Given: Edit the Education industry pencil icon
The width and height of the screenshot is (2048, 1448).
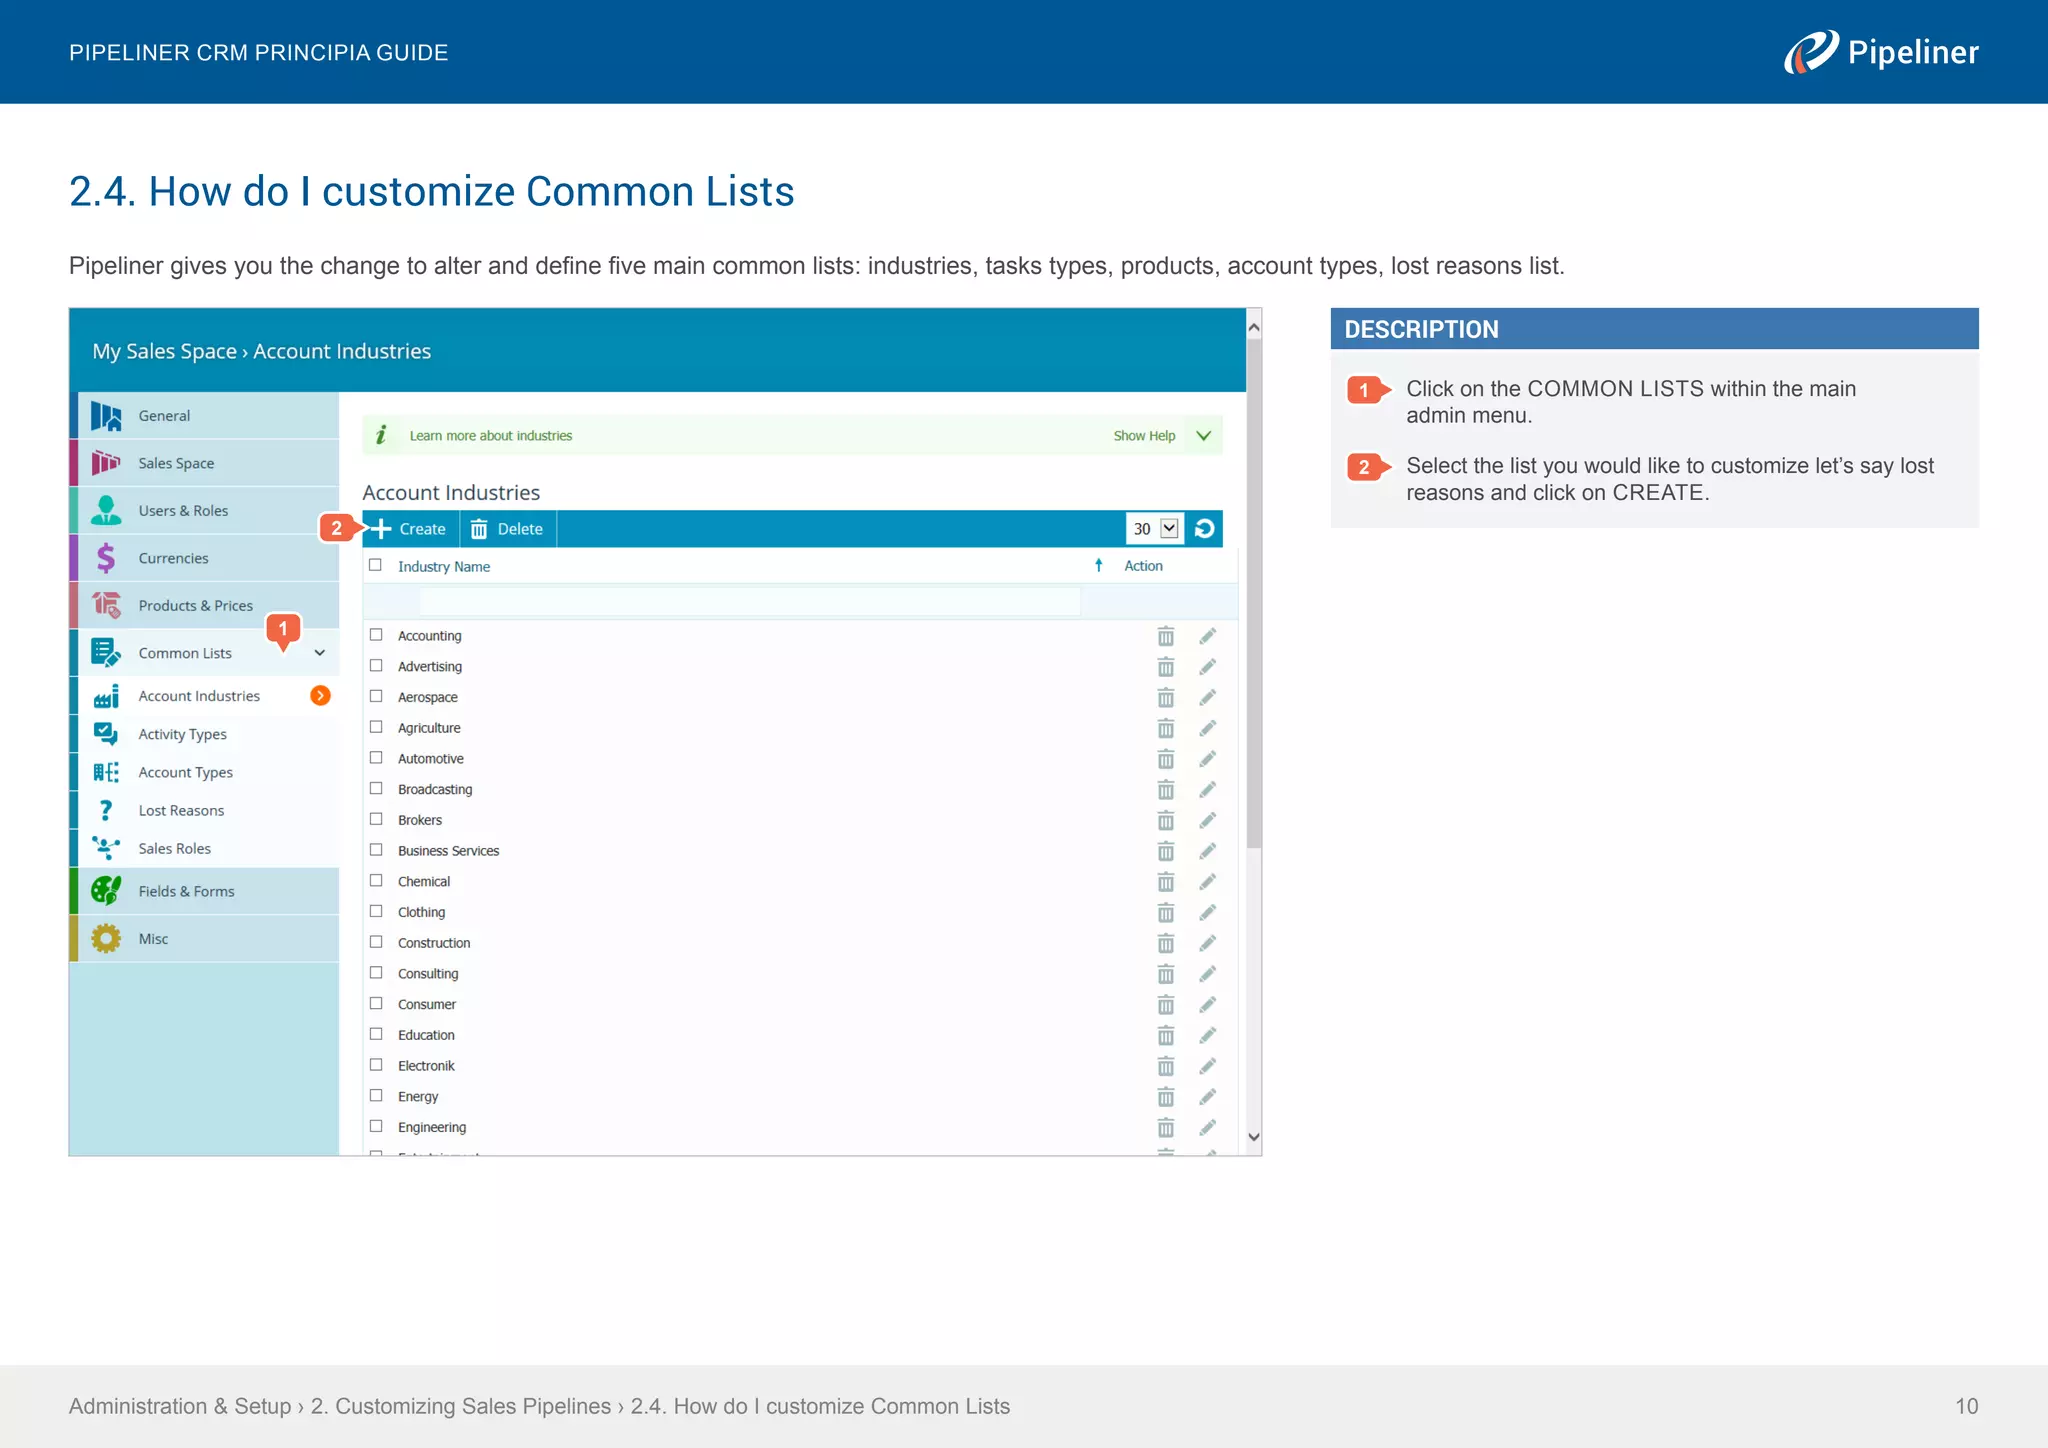Looking at the screenshot, I should tap(1208, 1036).
